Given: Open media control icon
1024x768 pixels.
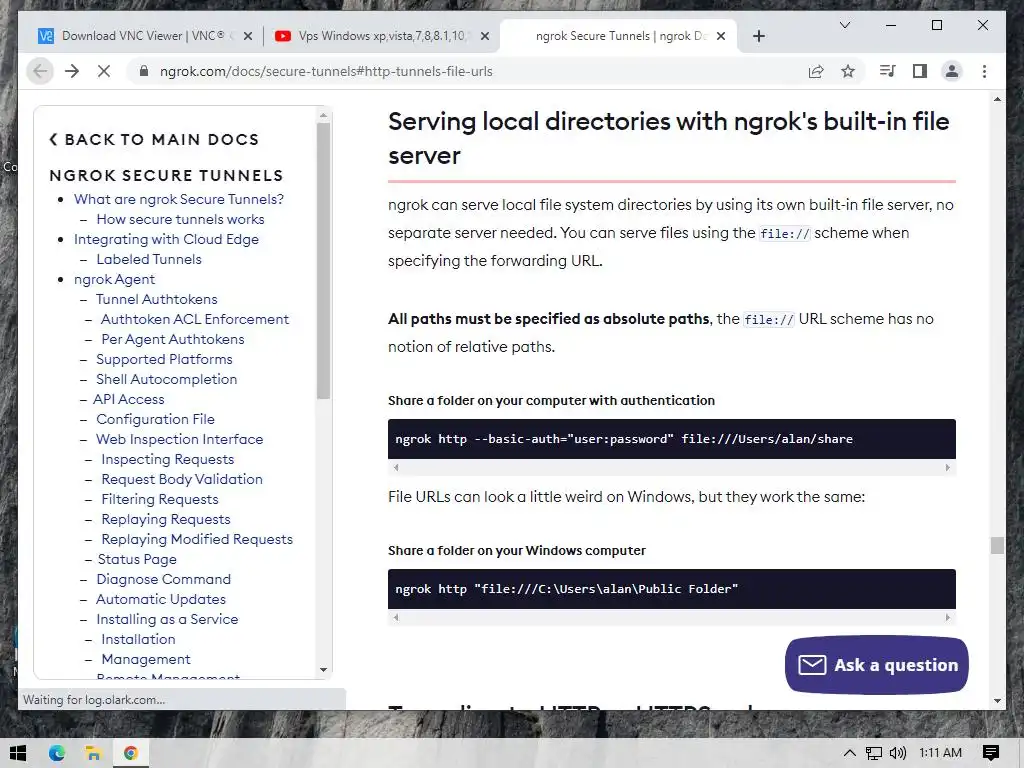Looking at the screenshot, I should point(888,71).
